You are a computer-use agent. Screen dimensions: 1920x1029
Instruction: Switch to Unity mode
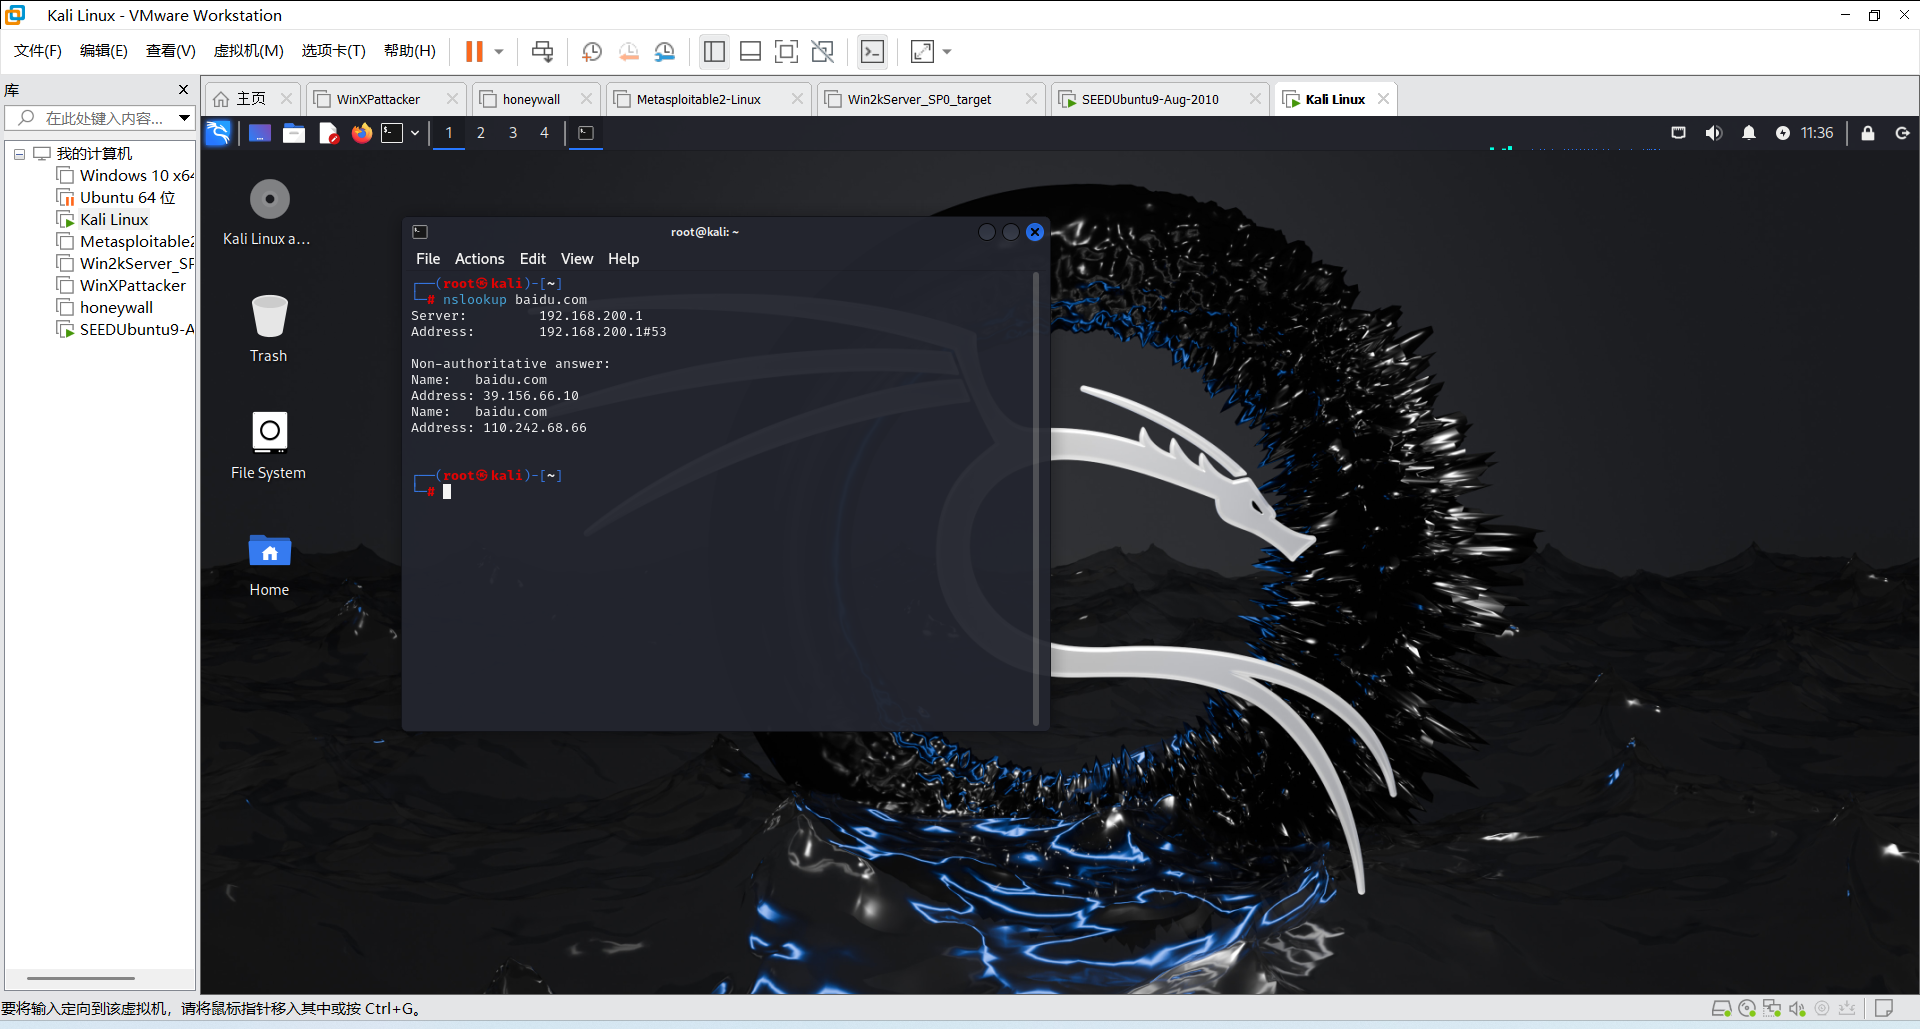click(823, 52)
